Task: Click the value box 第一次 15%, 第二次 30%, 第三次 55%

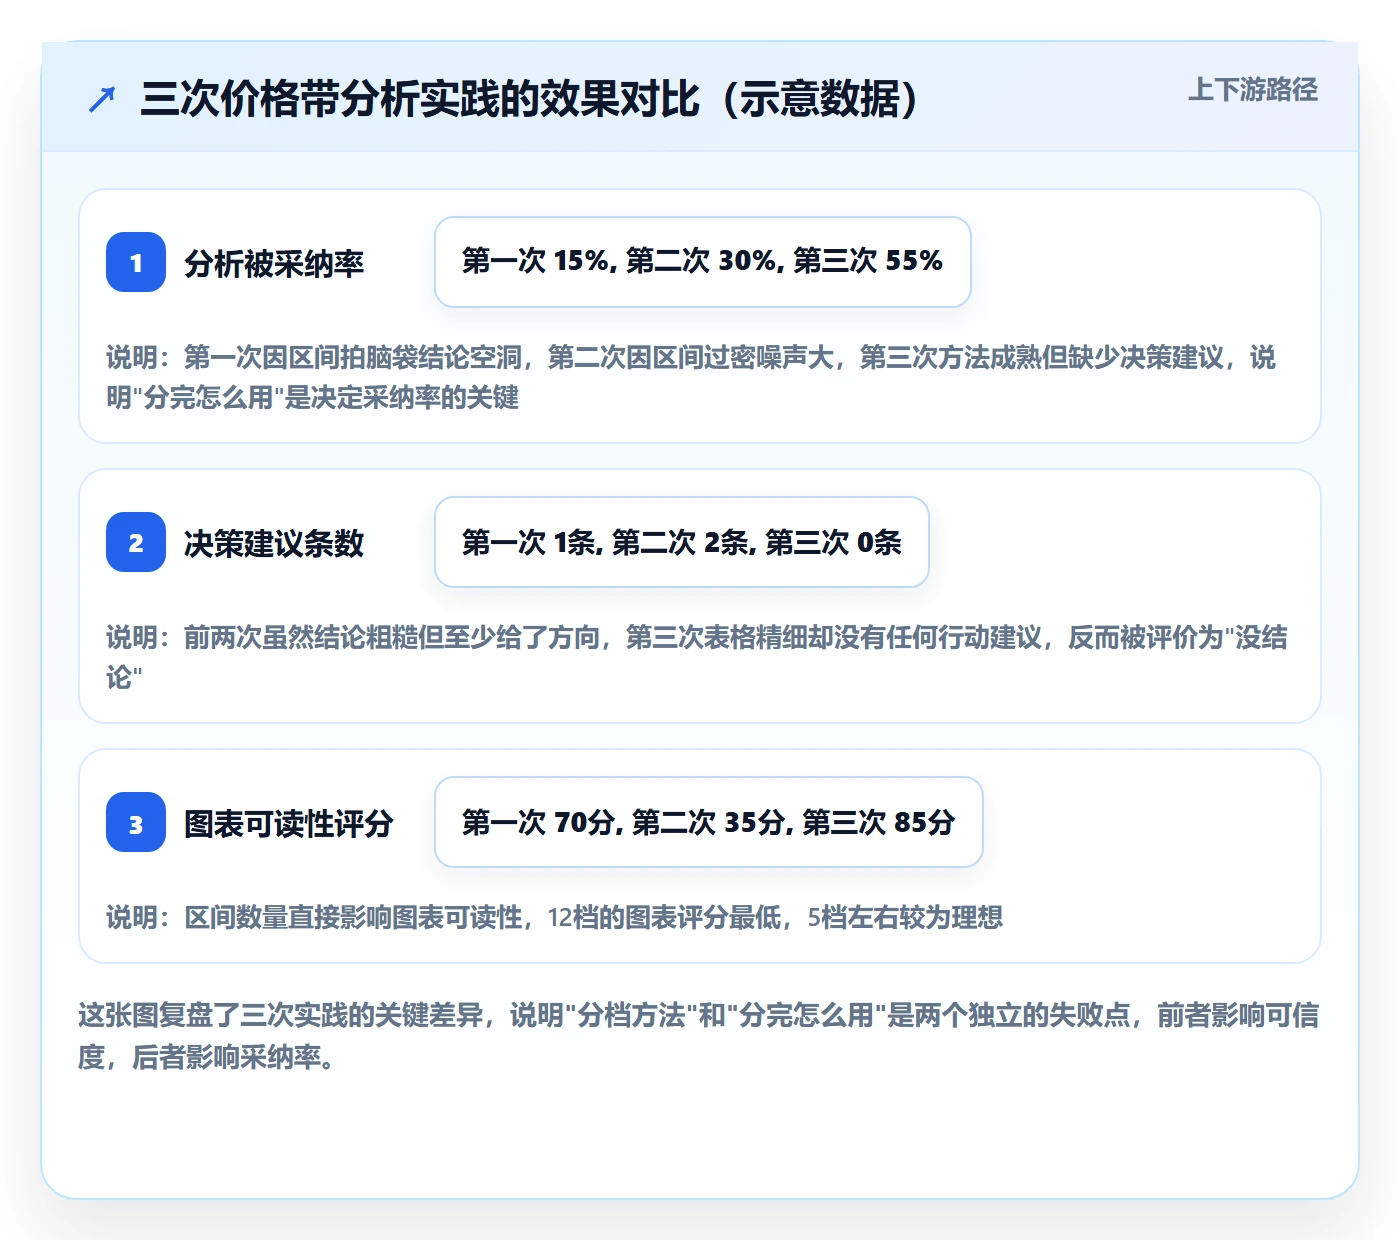Action: pyautogui.click(x=703, y=262)
